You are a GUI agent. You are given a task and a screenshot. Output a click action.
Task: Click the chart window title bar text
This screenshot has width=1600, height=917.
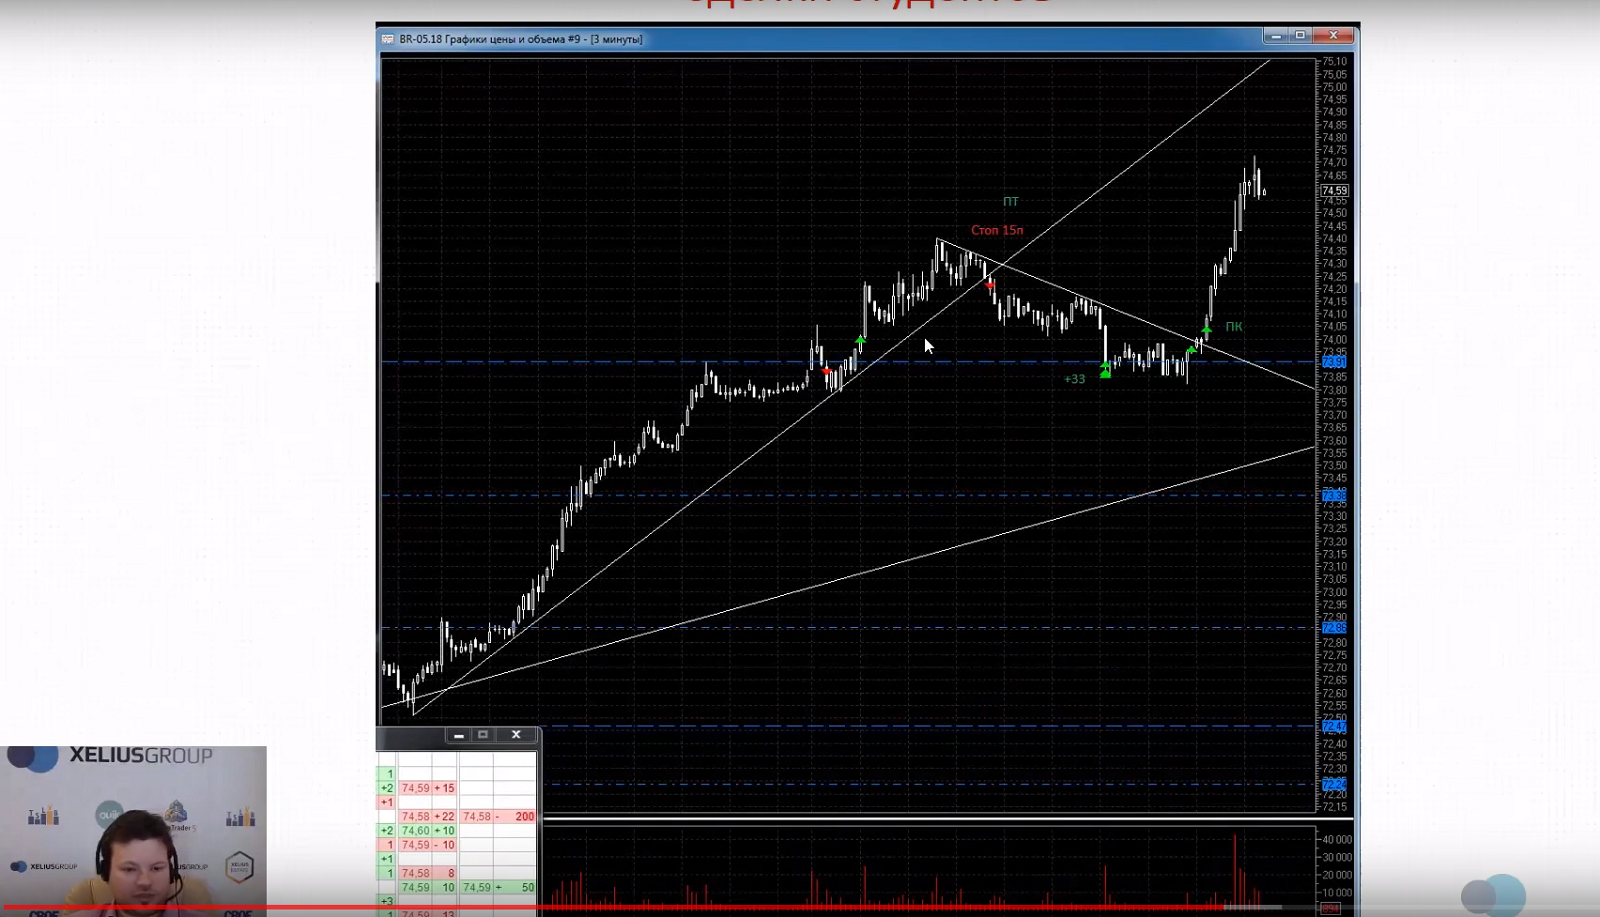tap(520, 39)
